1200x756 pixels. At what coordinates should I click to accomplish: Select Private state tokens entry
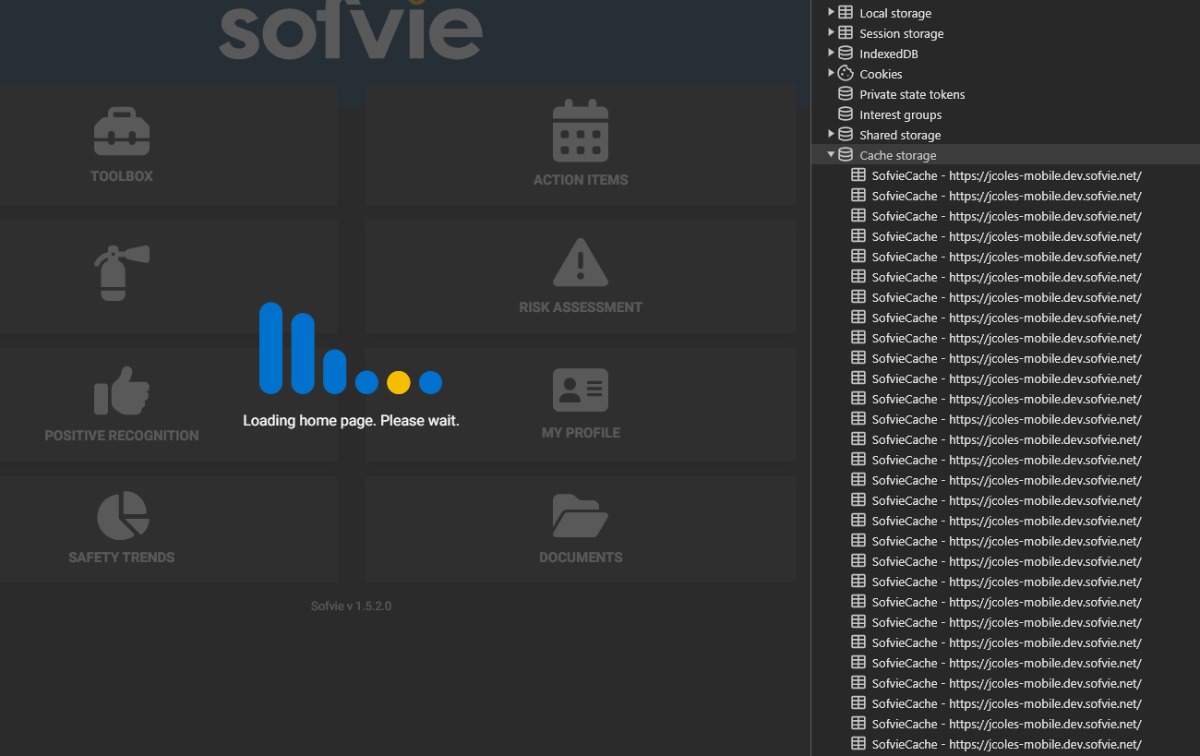912,94
